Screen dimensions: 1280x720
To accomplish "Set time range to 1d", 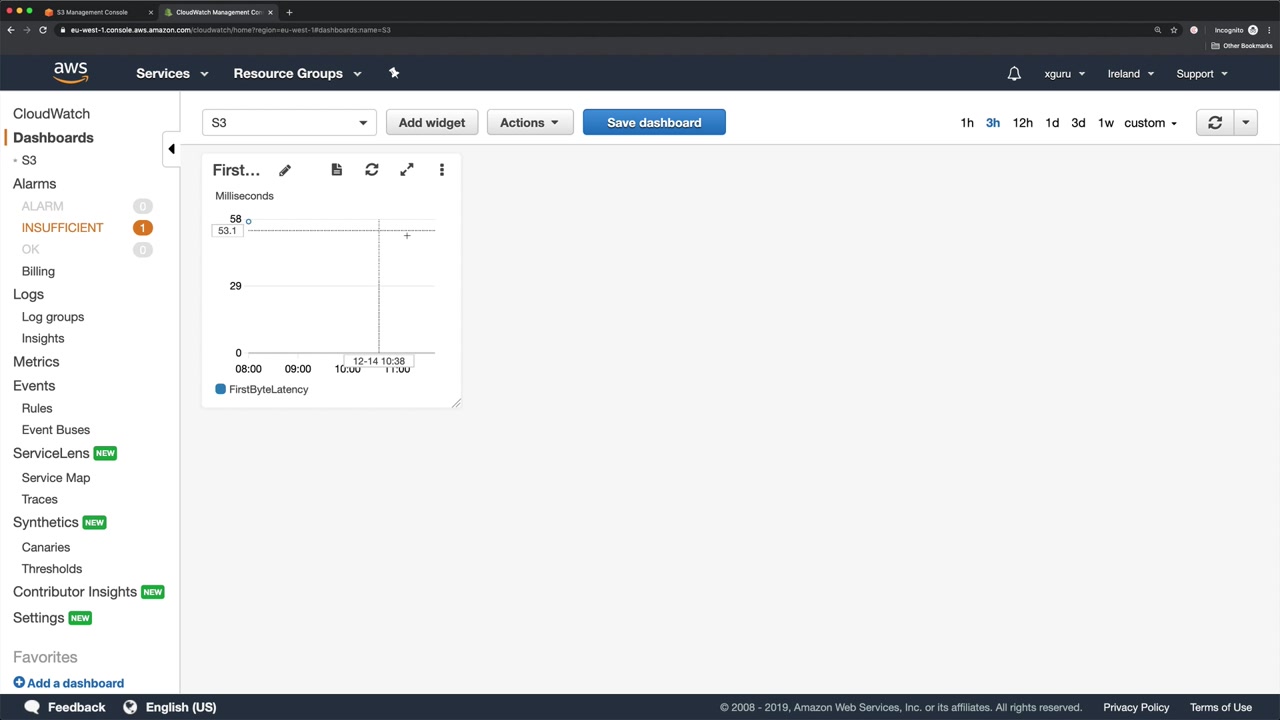I will coord(1052,123).
